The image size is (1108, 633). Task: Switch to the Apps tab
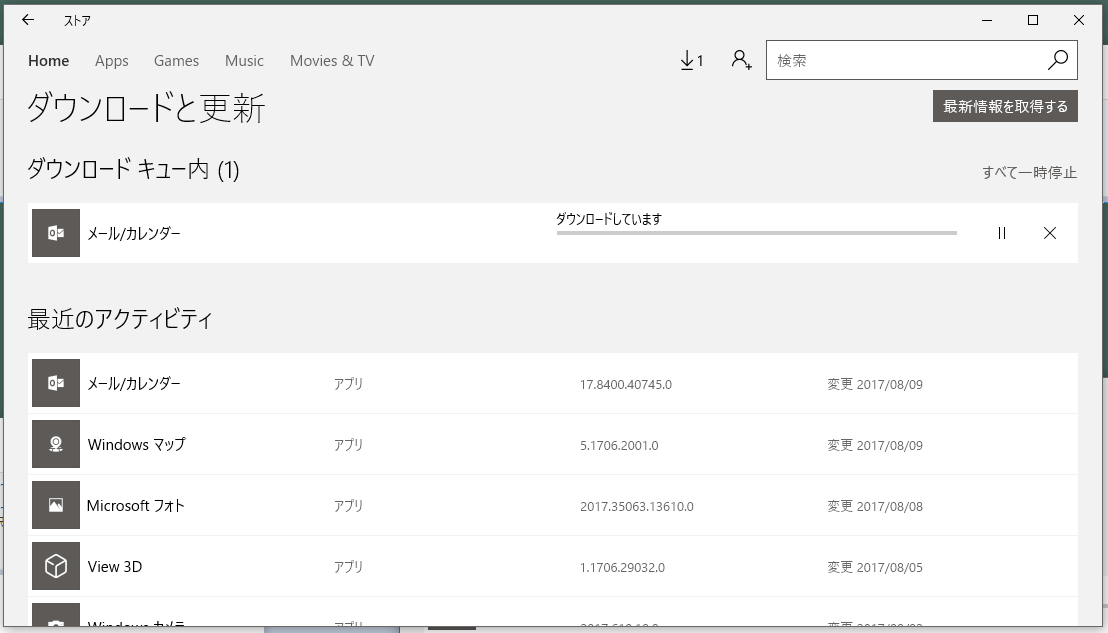(x=112, y=61)
